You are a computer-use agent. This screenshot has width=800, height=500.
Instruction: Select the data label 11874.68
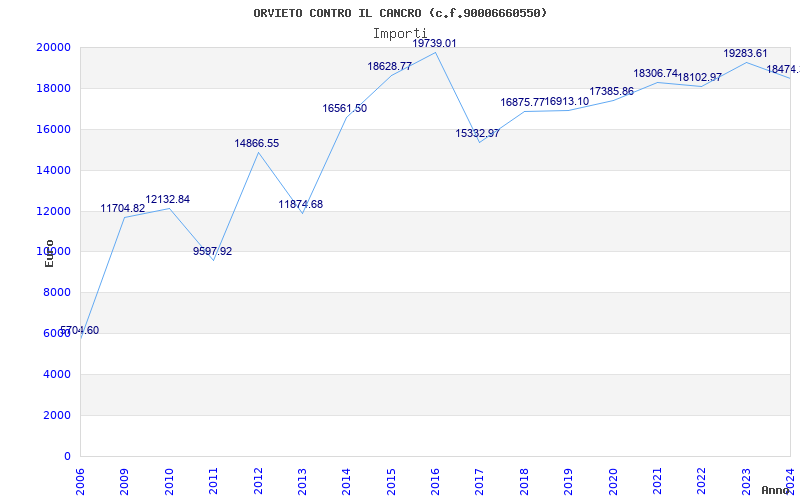(x=301, y=204)
